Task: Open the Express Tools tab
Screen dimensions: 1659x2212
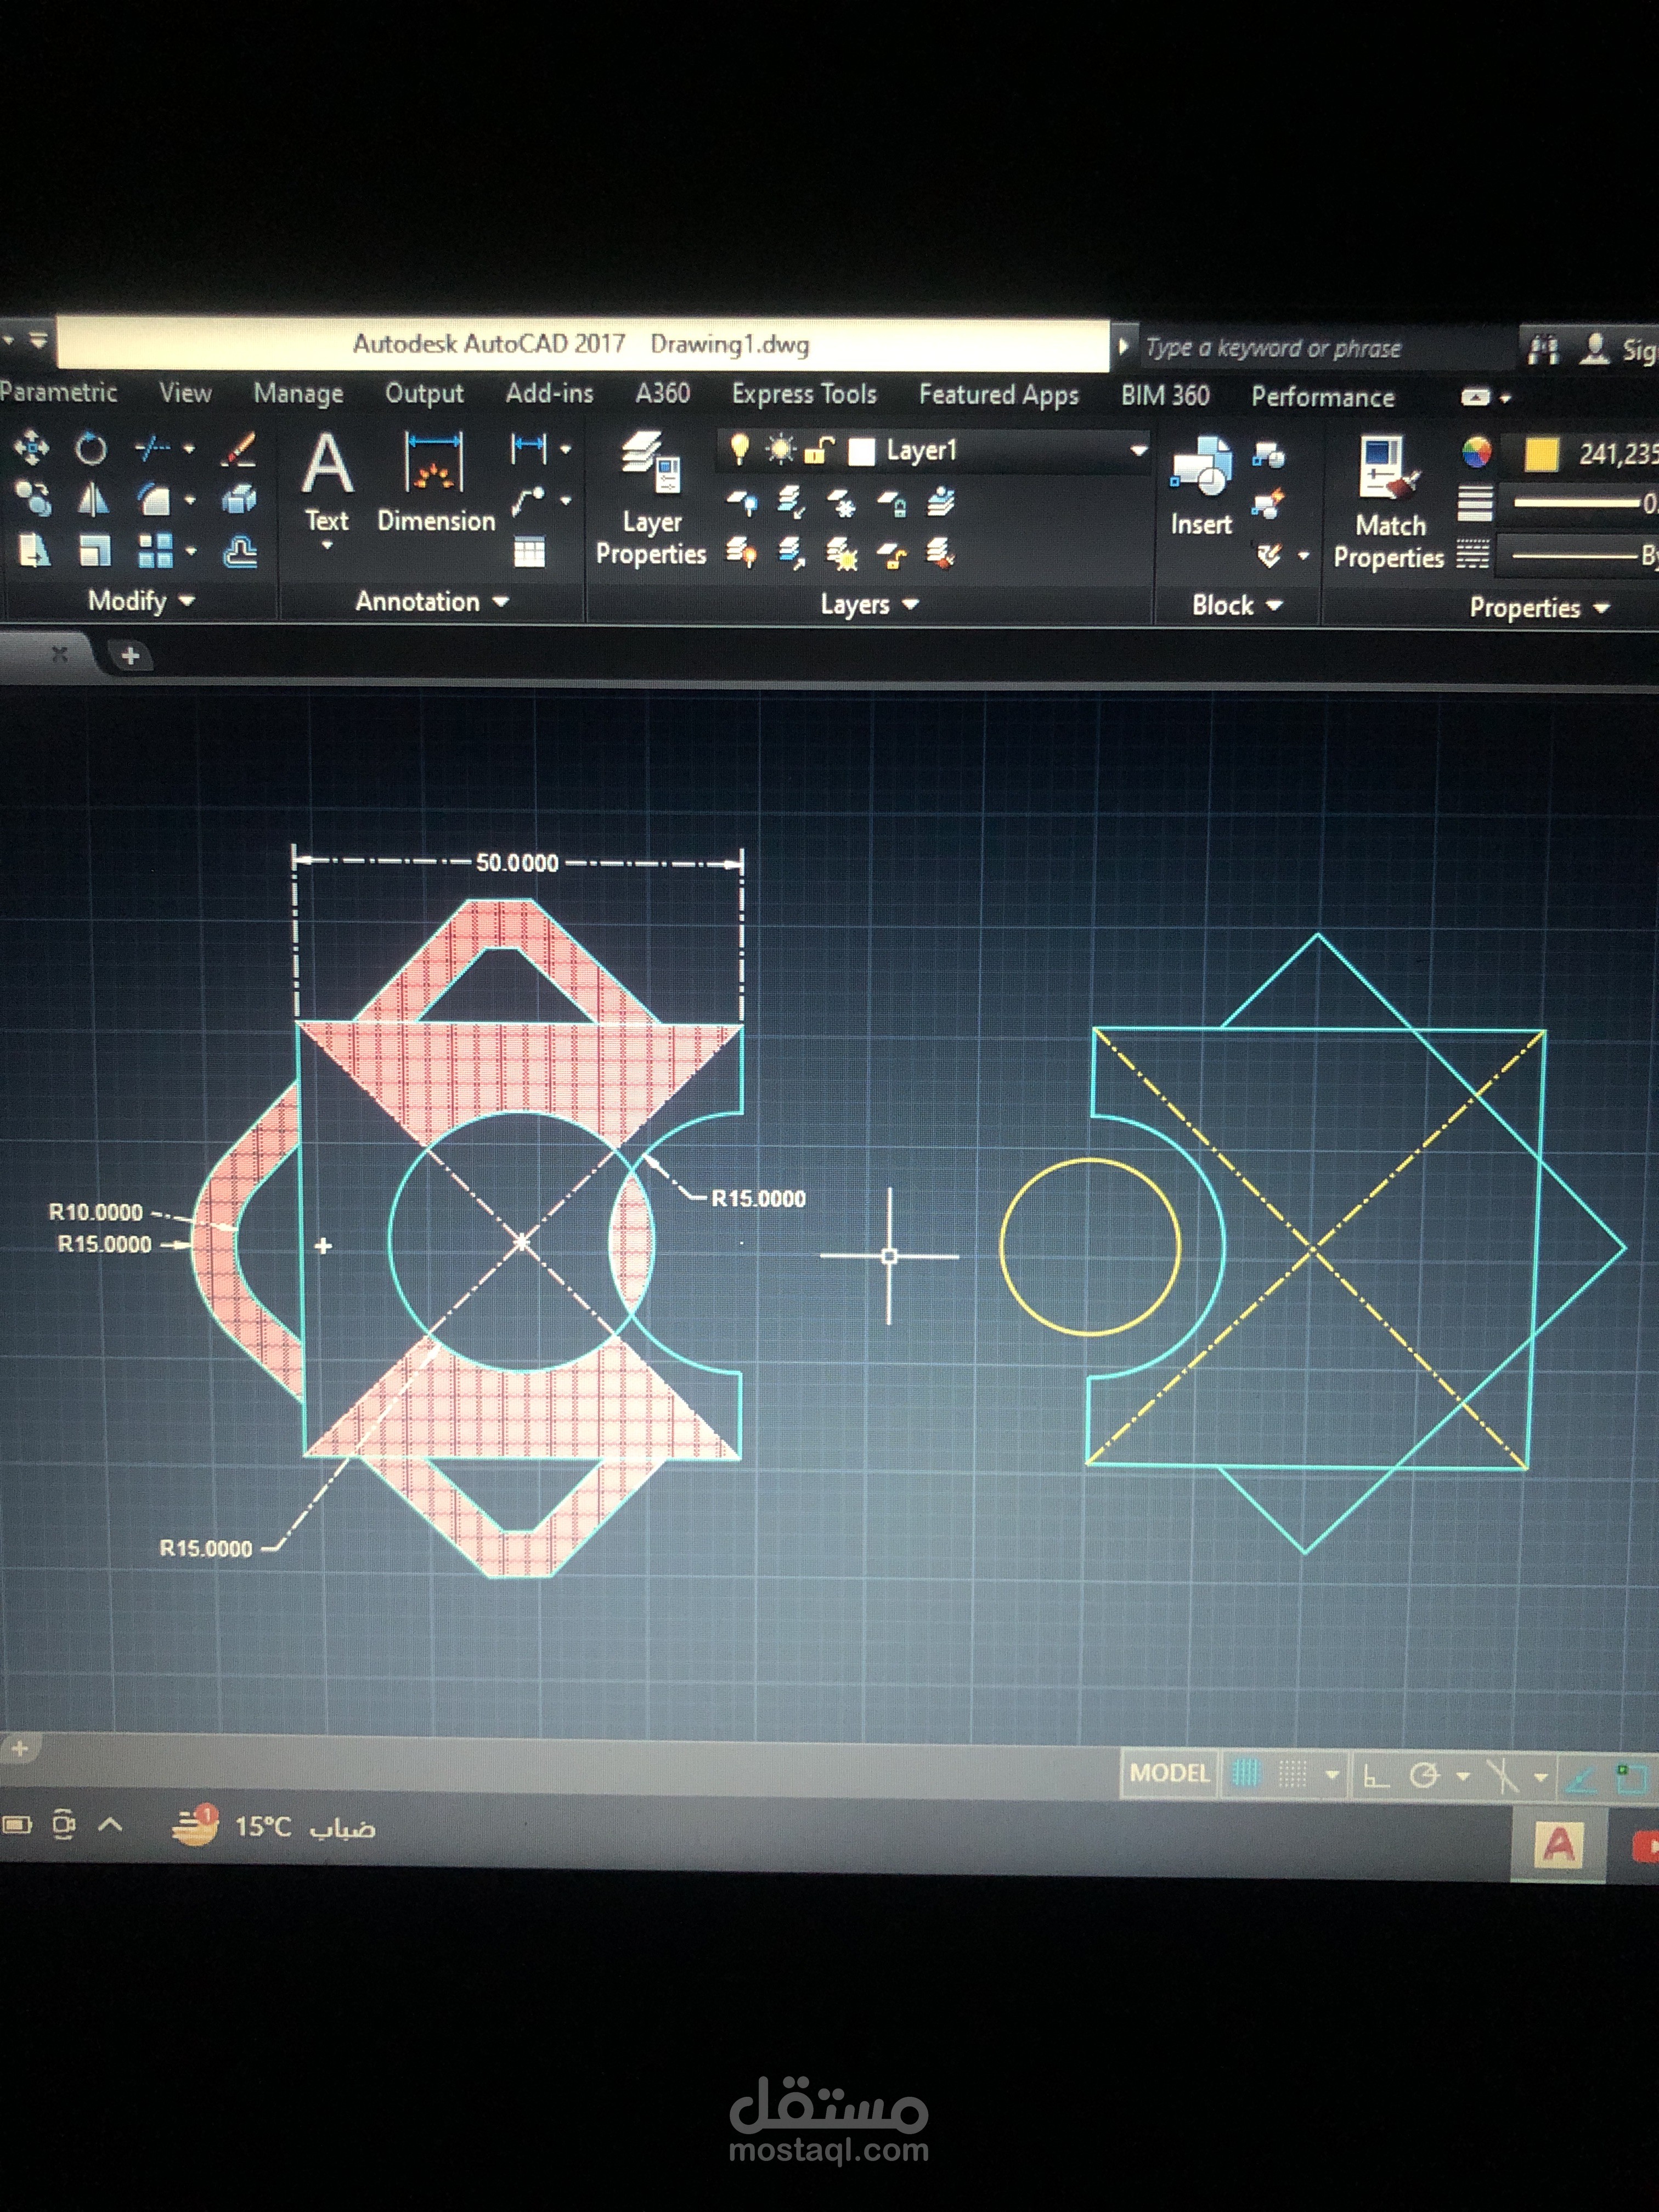Action: point(804,394)
